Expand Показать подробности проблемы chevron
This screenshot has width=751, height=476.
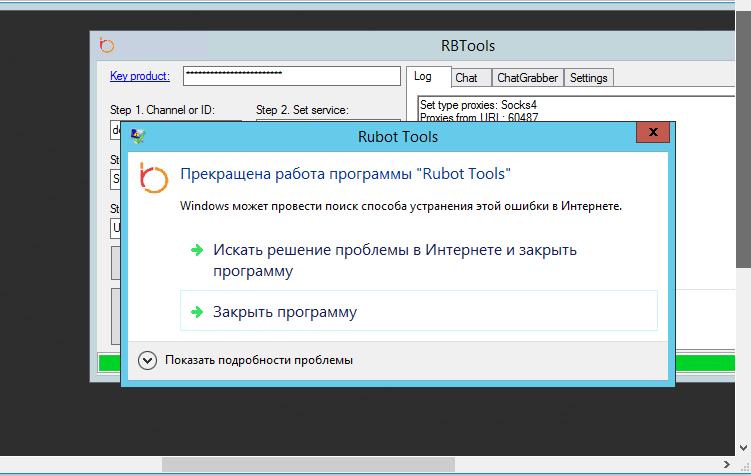[148, 360]
